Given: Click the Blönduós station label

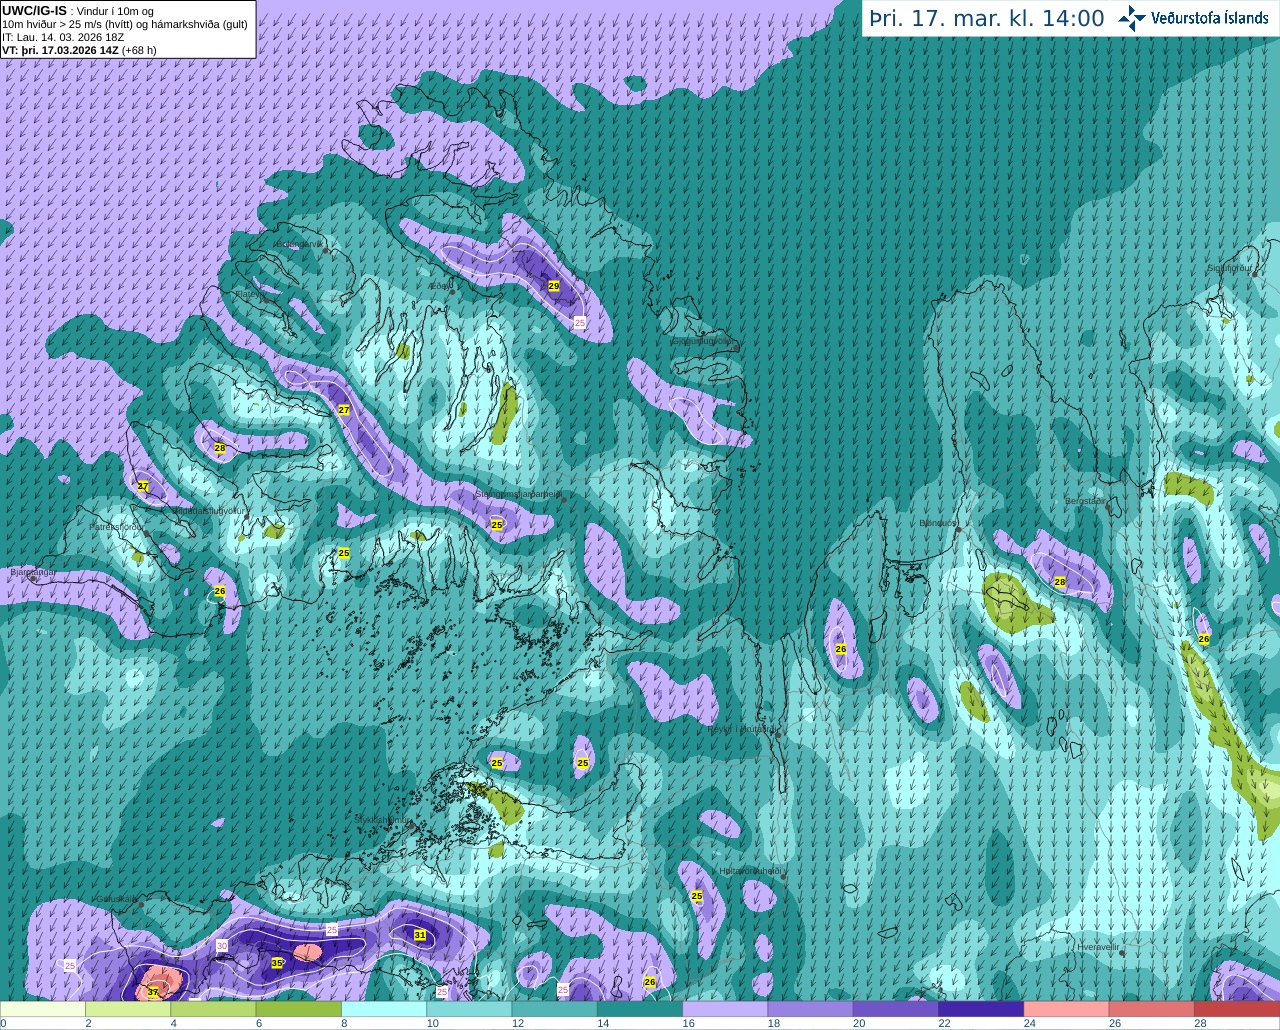Looking at the screenshot, I should click(x=938, y=523).
